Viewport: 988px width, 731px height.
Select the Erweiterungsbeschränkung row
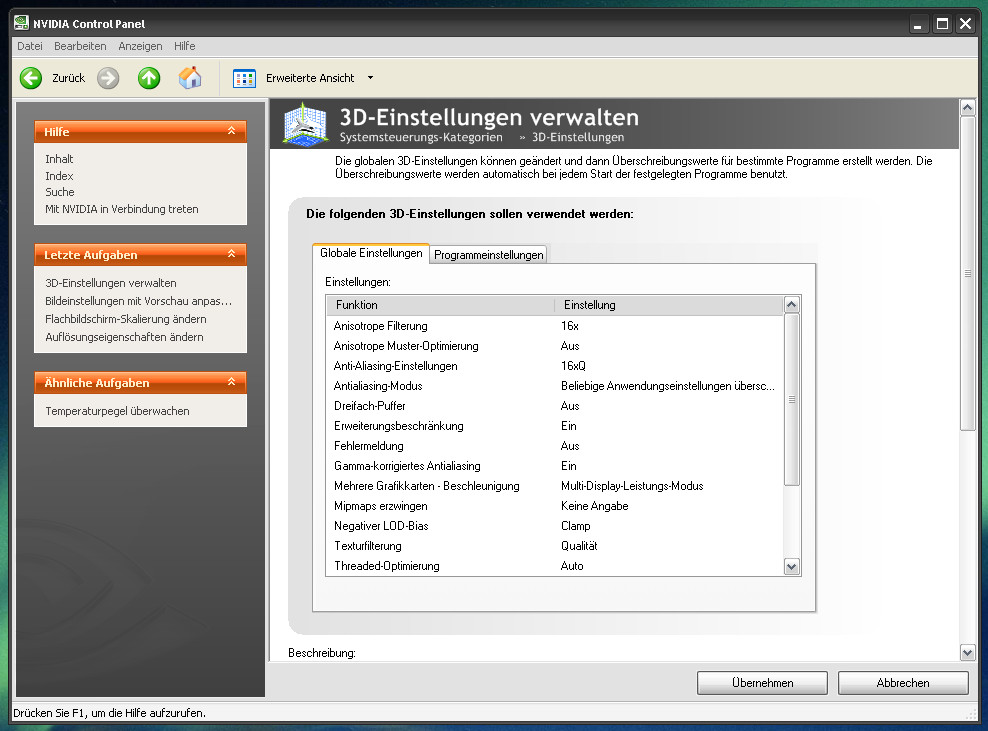point(555,426)
